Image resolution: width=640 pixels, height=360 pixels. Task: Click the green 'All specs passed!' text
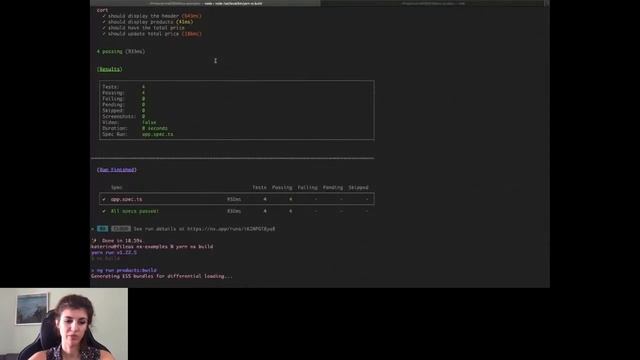[135, 211]
